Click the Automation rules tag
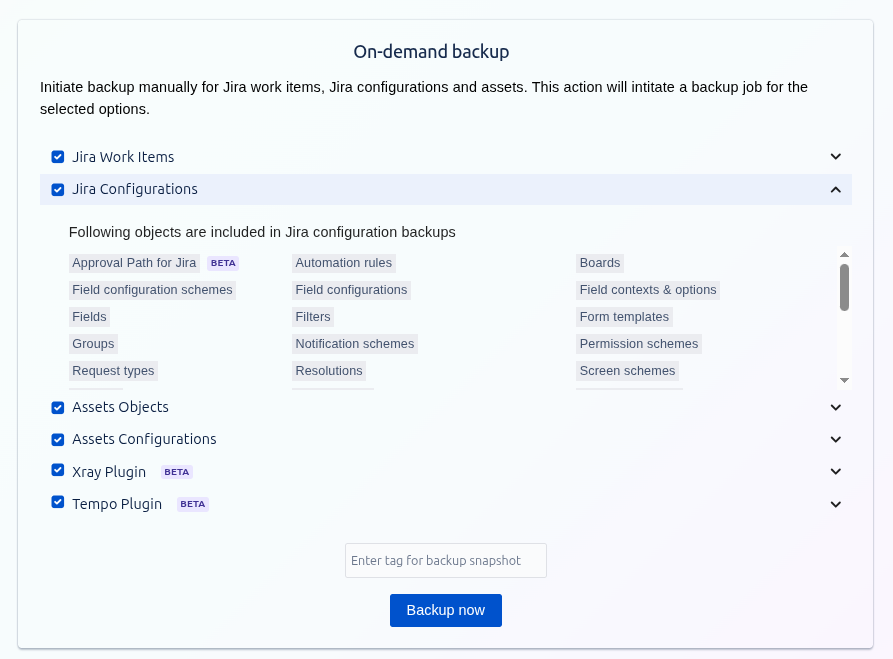 (343, 263)
